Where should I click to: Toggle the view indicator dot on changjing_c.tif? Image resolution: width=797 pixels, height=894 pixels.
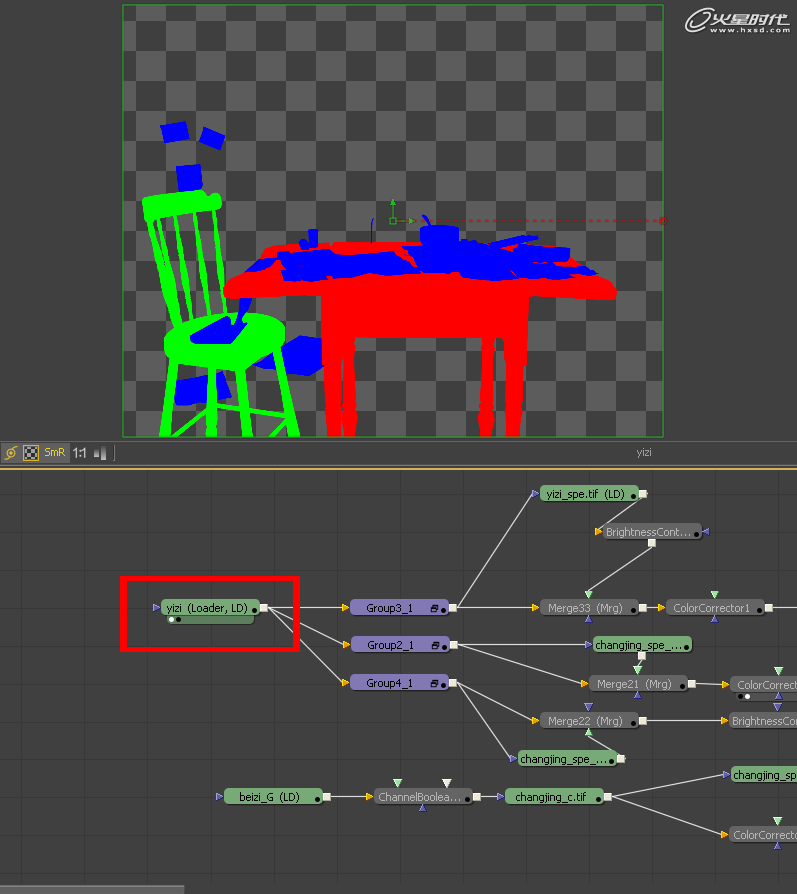coord(599,799)
